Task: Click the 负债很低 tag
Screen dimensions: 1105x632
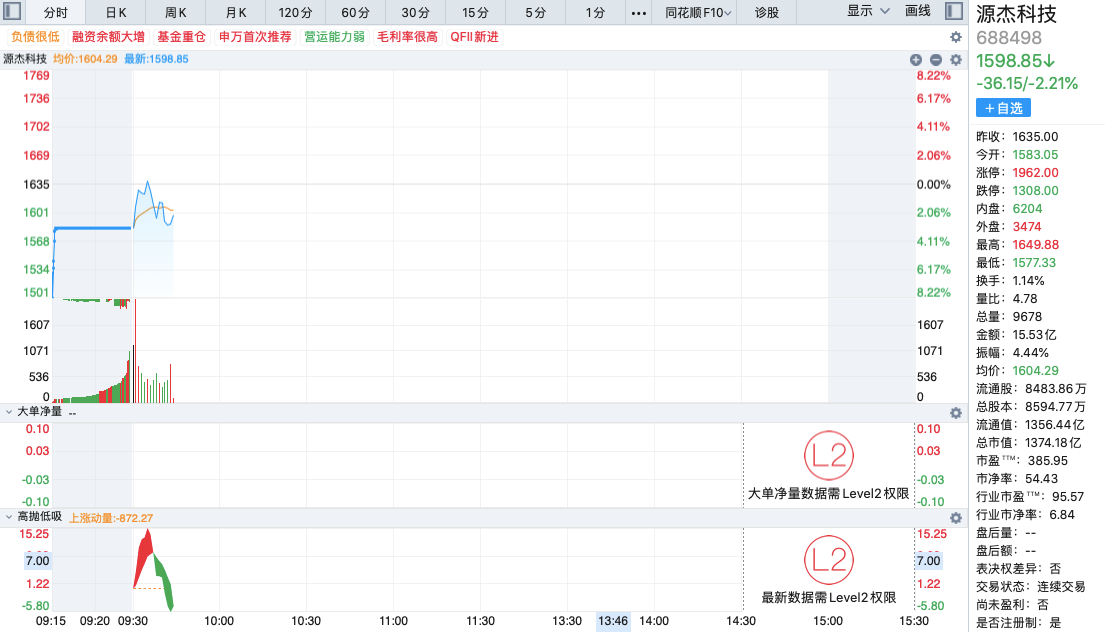Action: pos(35,37)
